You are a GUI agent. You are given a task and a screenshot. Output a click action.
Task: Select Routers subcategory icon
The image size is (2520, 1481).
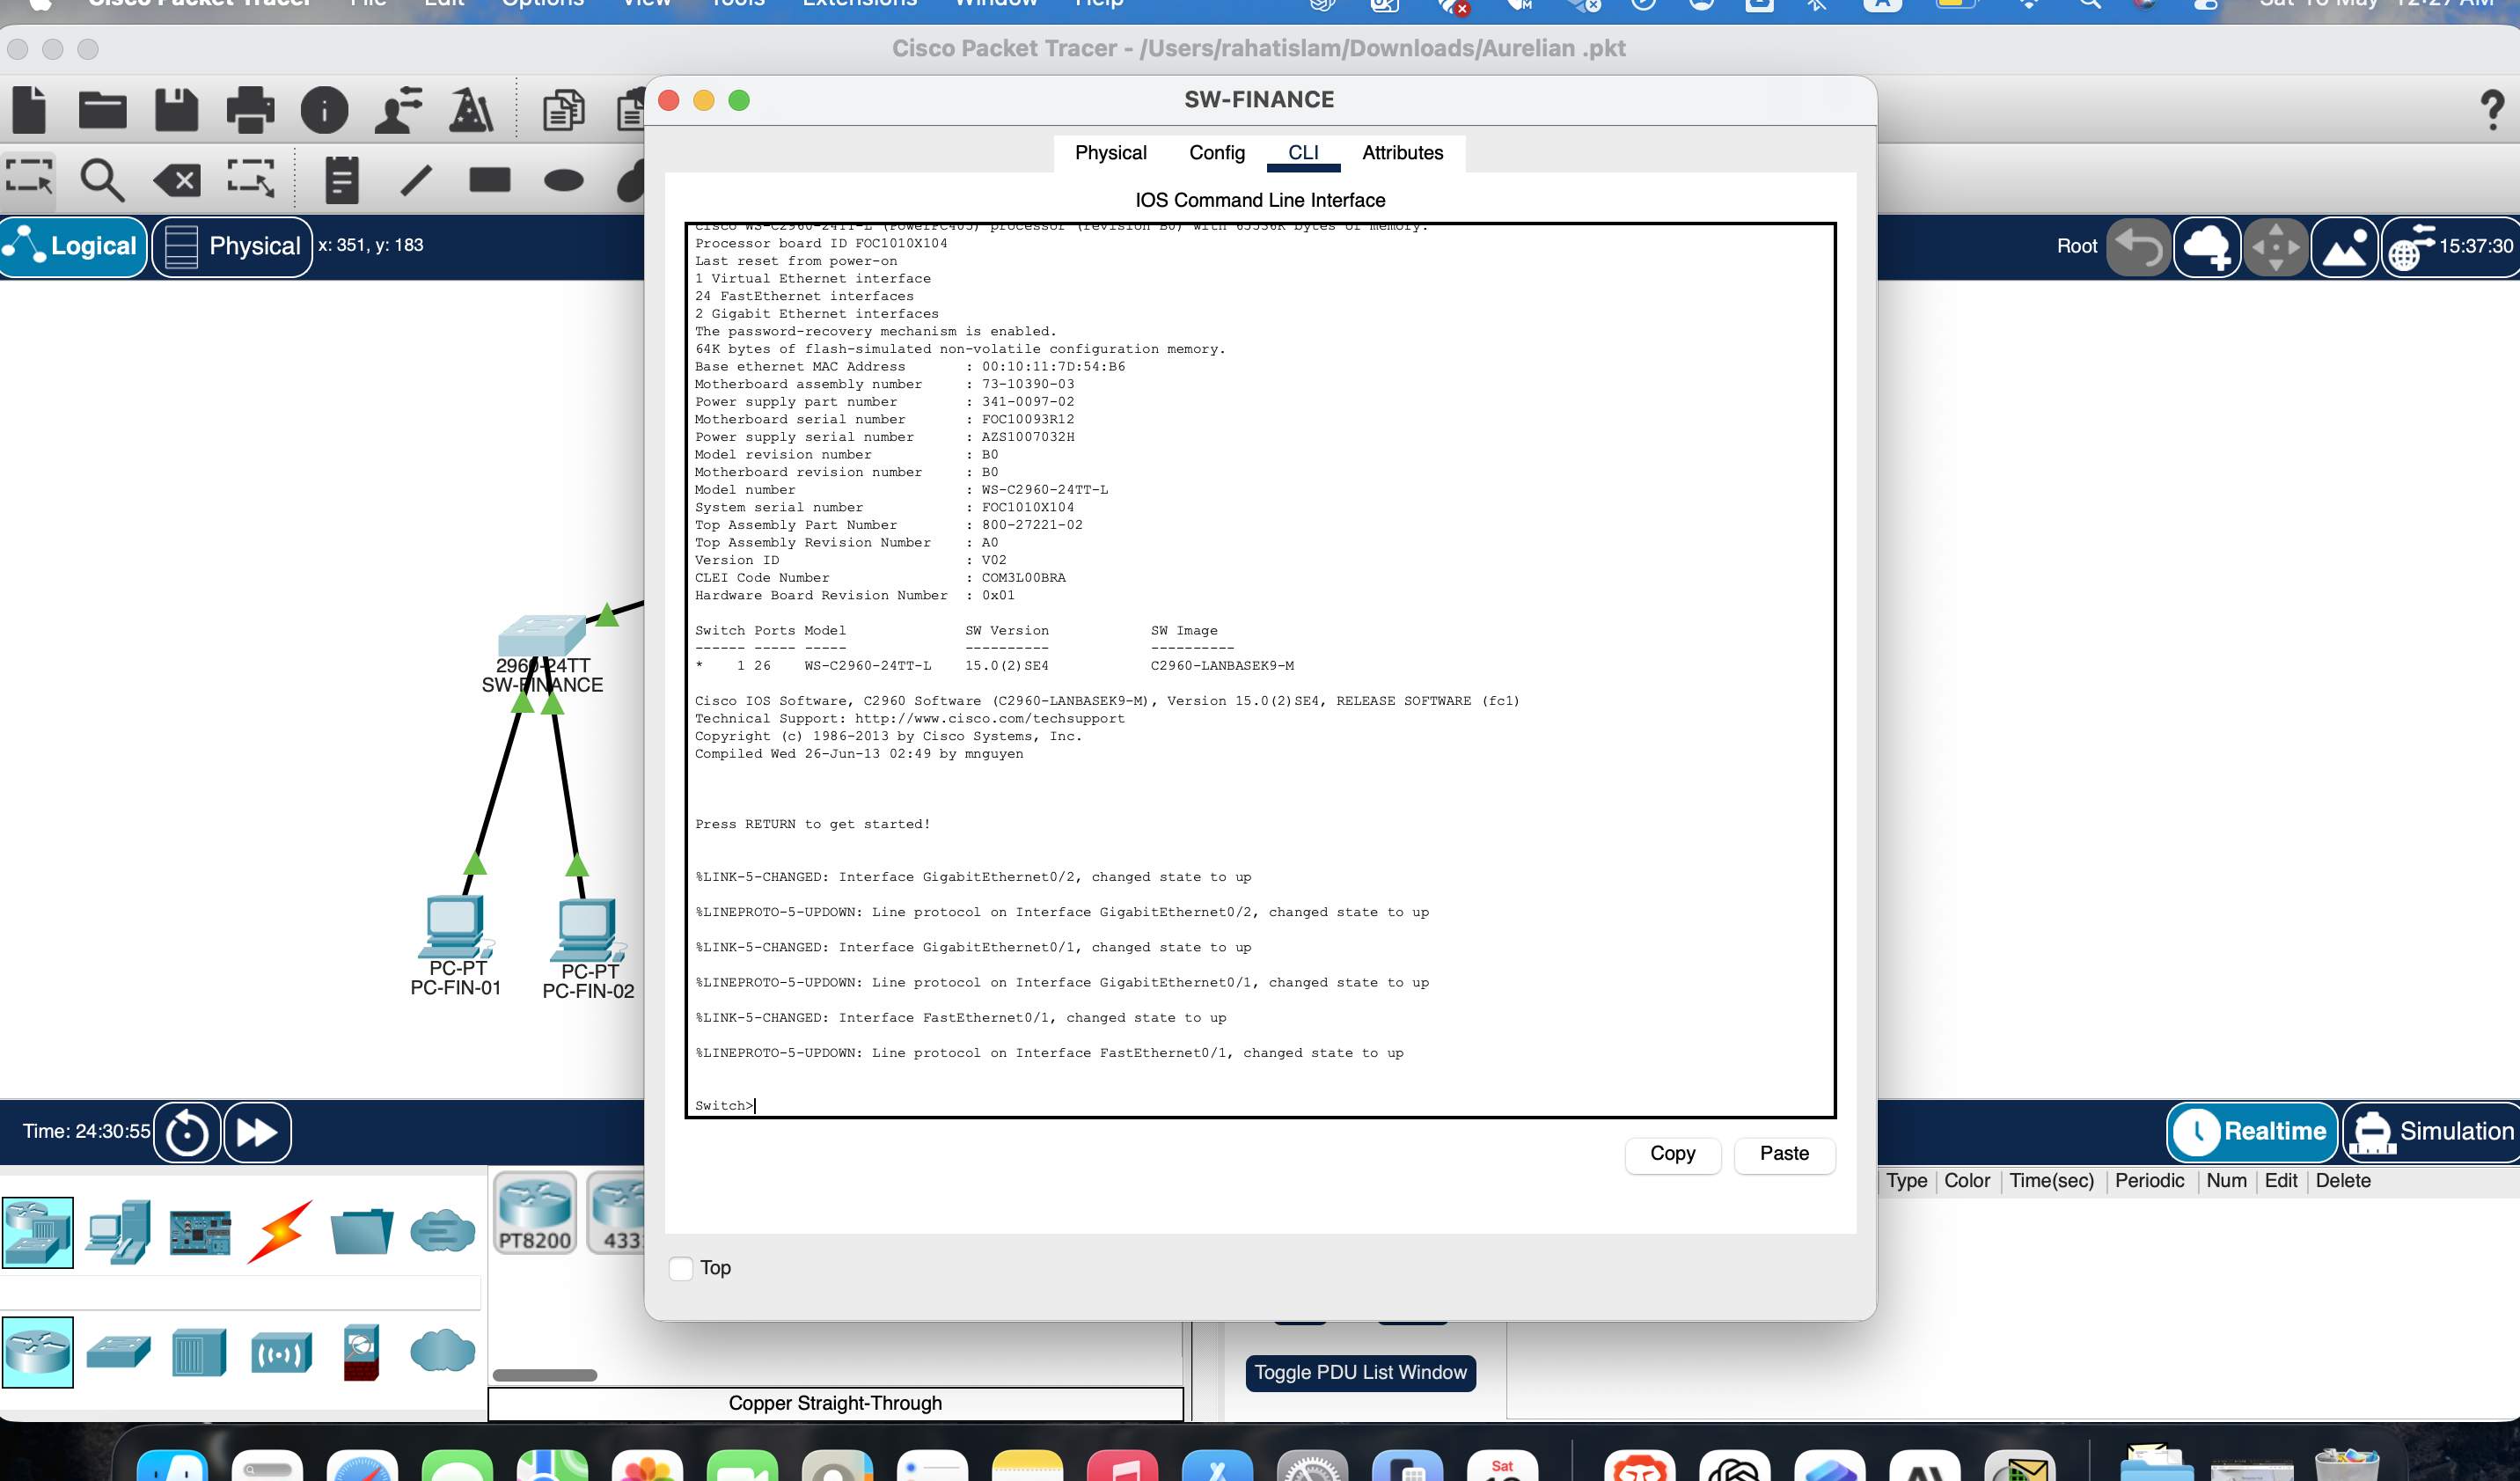click(x=38, y=1352)
